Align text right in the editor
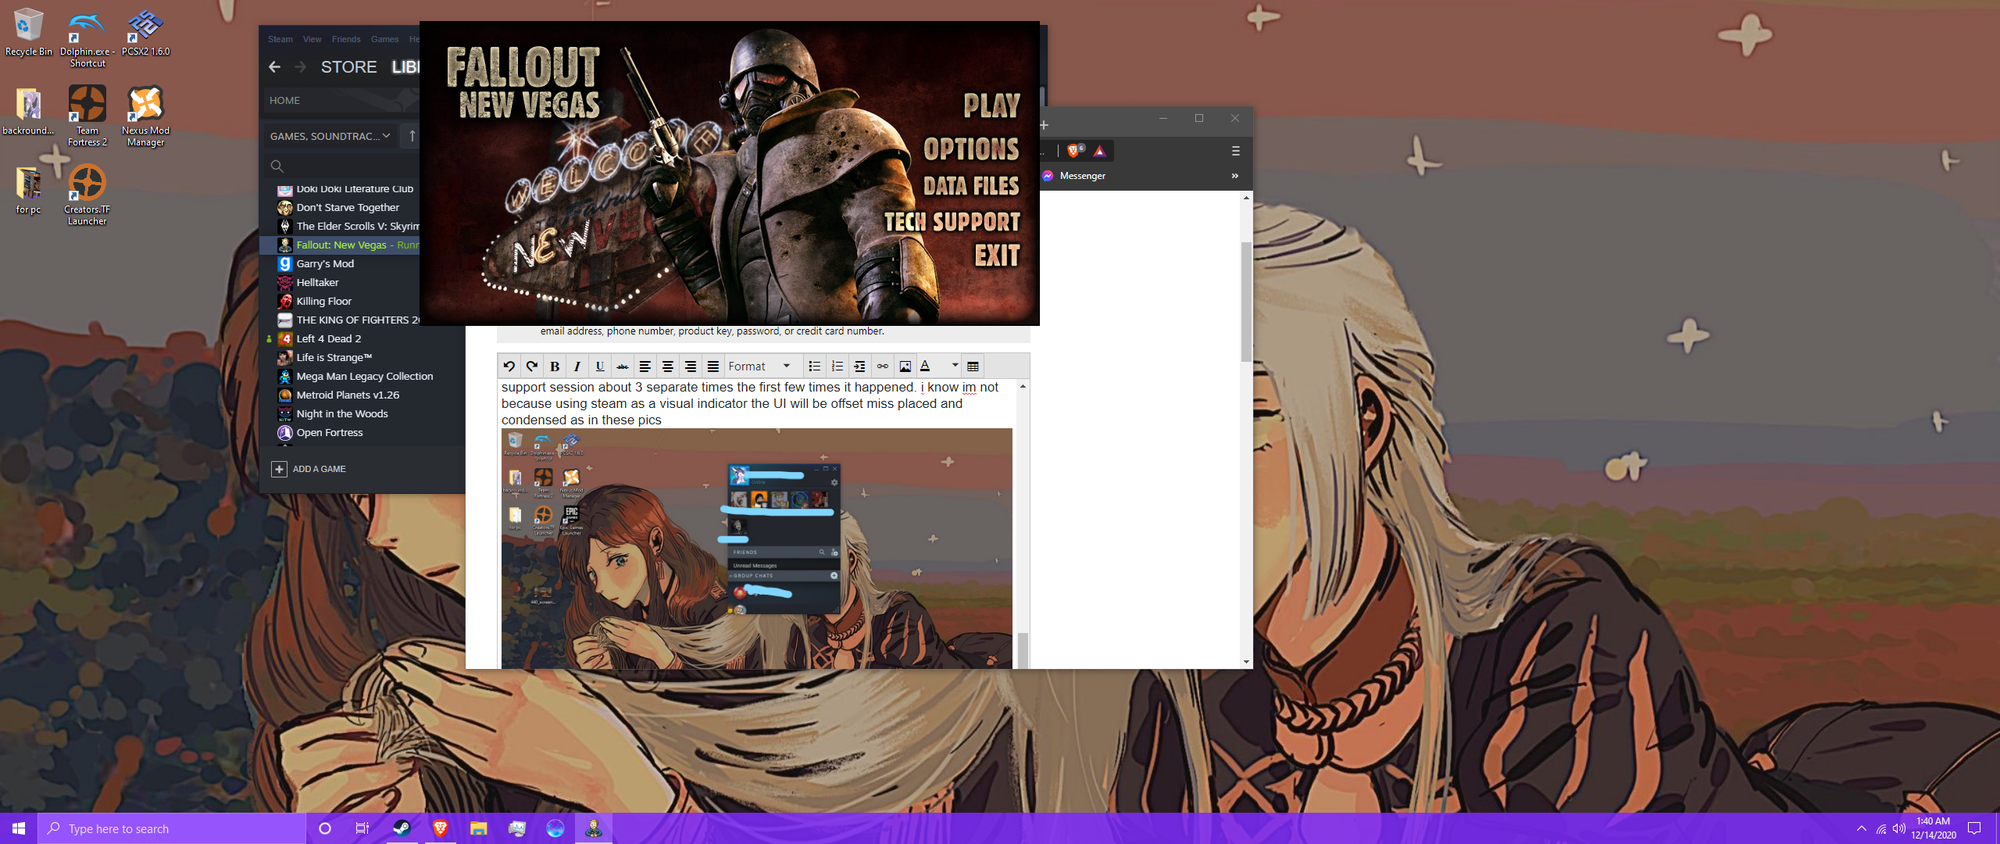The image size is (2000, 844). click(690, 366)
